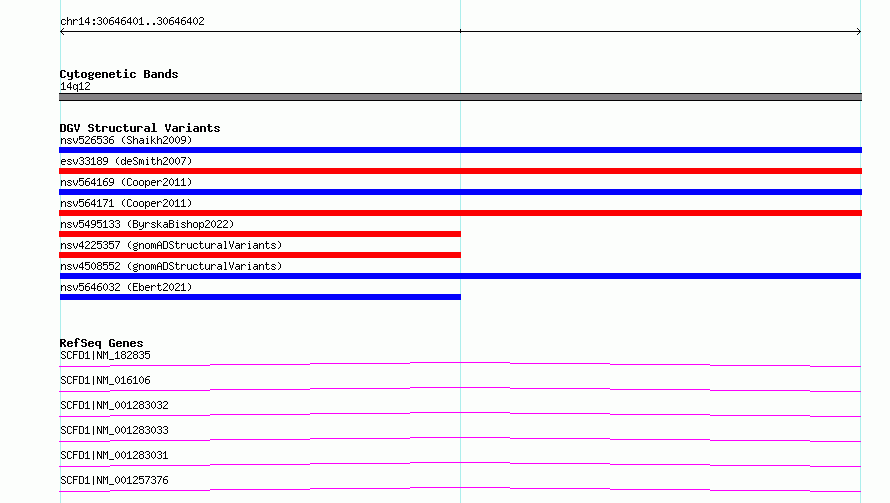Select the red bar for esv33189
Image resolution: width=890 pixels, height=503 pixels.
click(x=460, y=171)
